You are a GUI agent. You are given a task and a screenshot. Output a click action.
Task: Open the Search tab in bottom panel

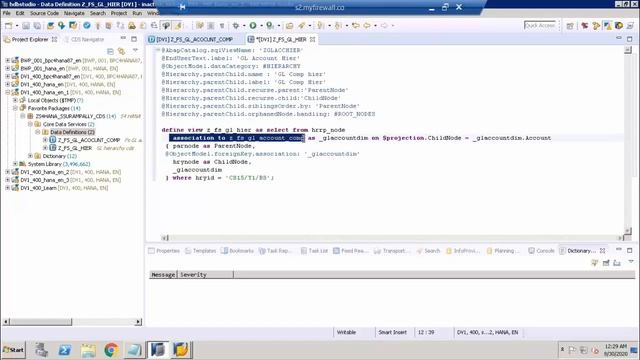point(428,251)
